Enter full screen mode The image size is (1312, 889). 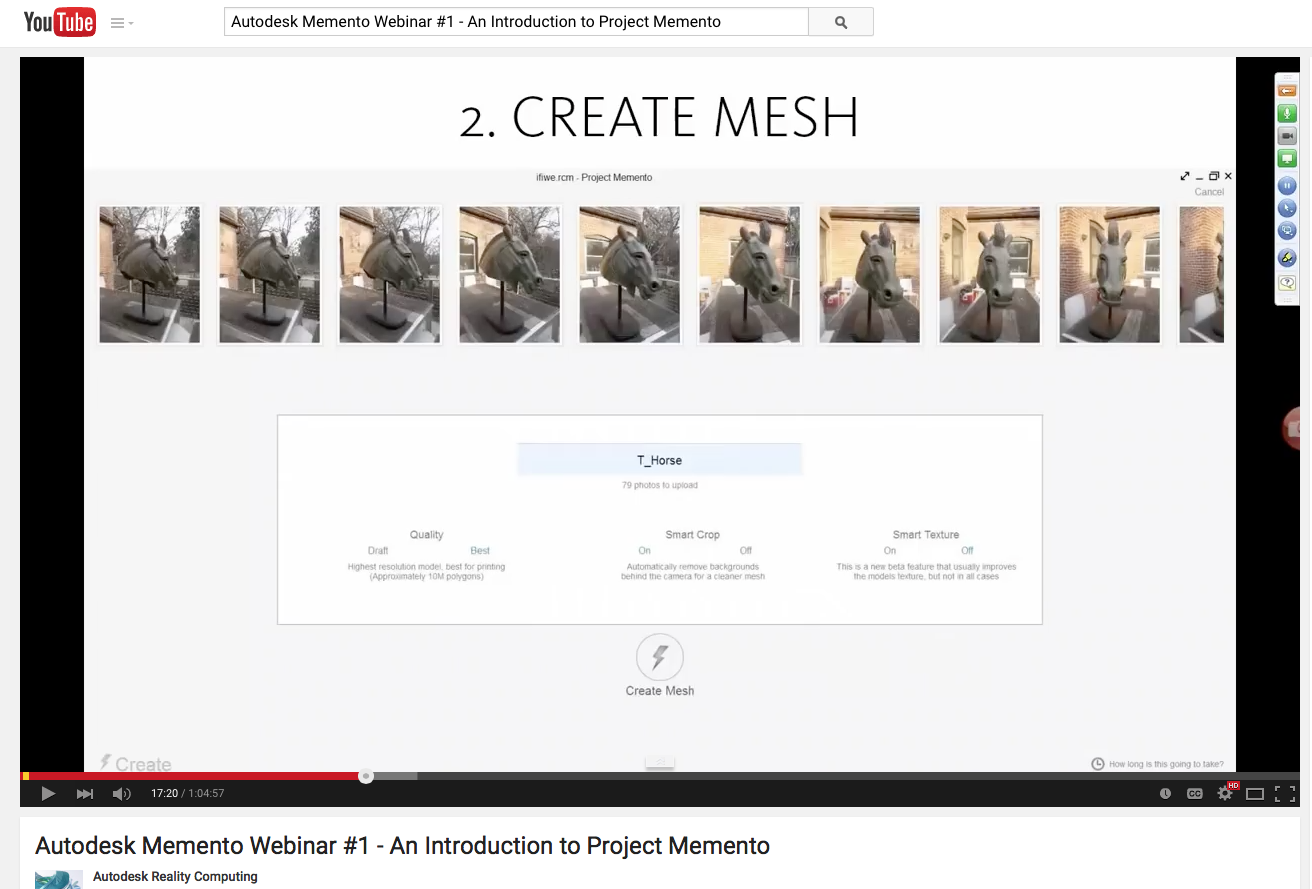tap(1285, 794)
